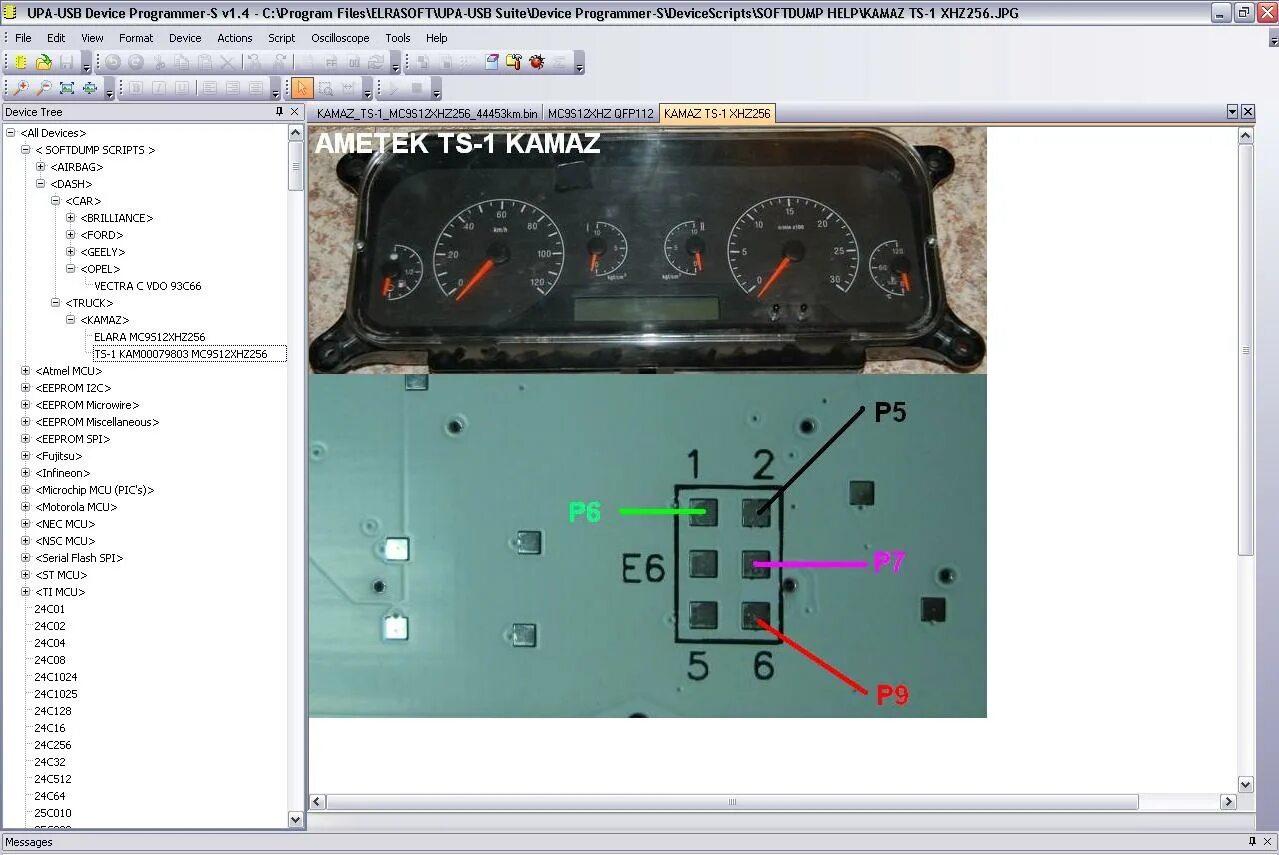Collapse the <DASH> tree node
1279x855 pixels.
click(x=41, y=184)
